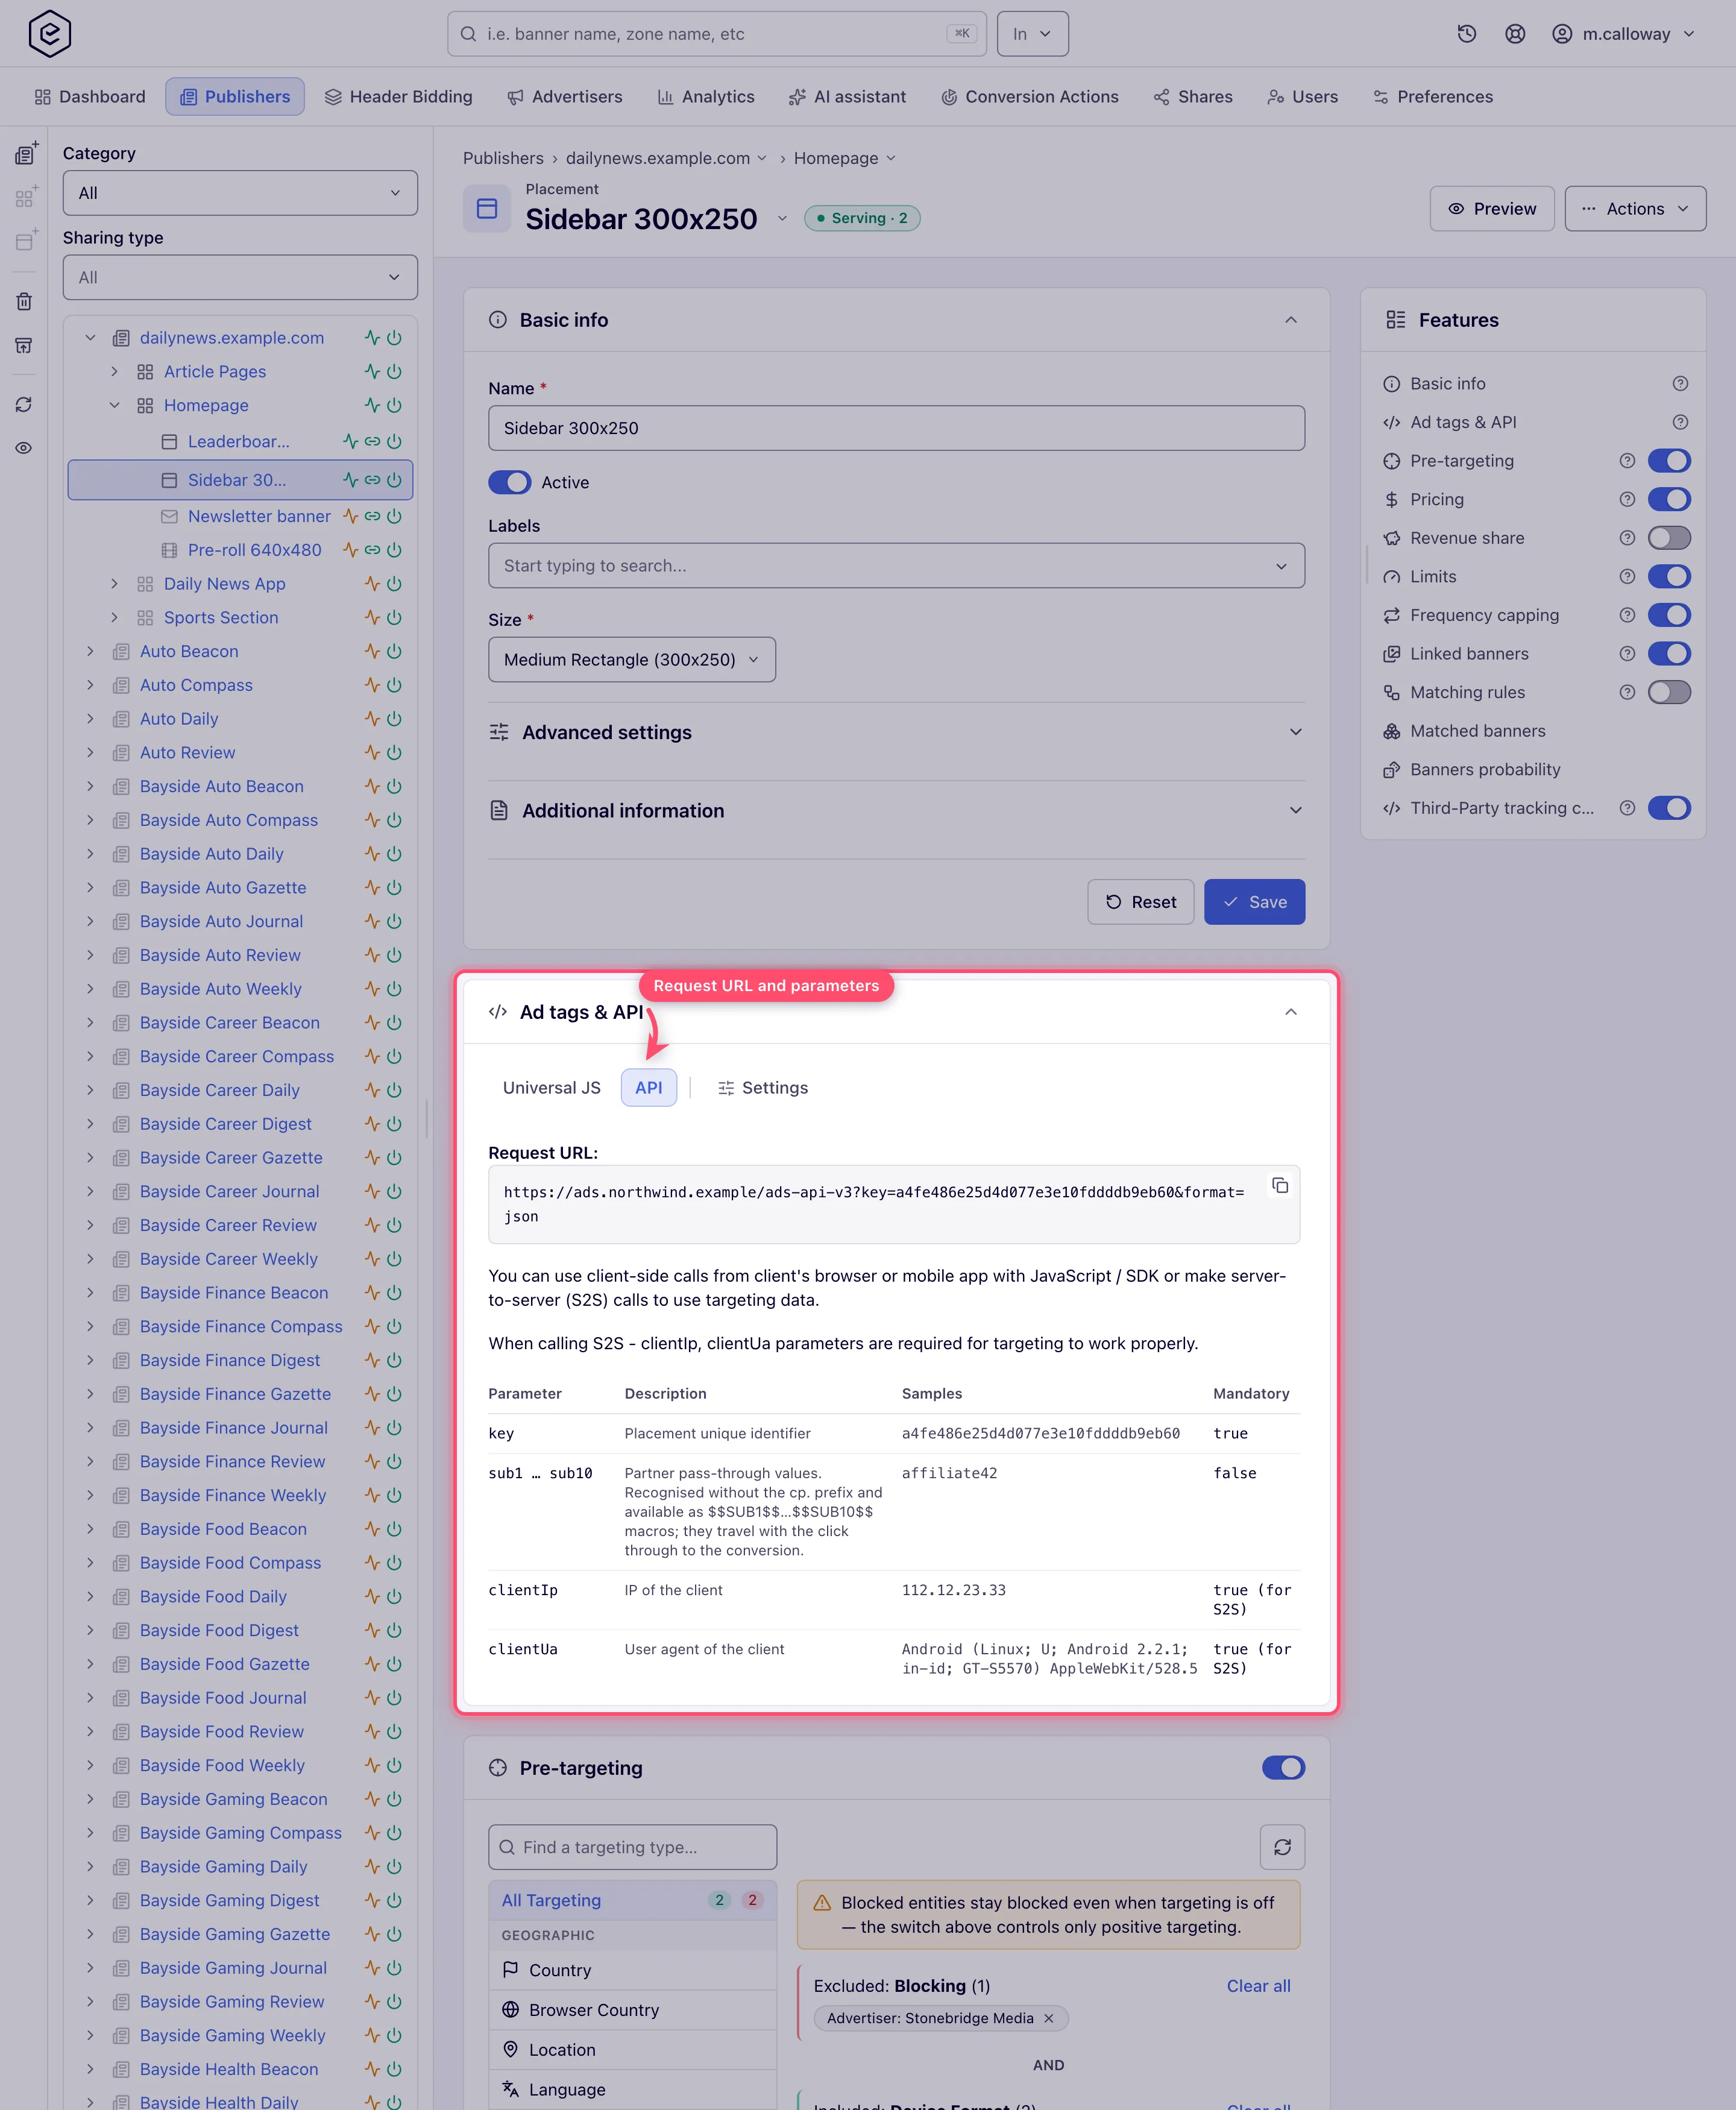1736x2110 pixels.
Task: Expand Additional information section
Action: click(x=896, y=810)
